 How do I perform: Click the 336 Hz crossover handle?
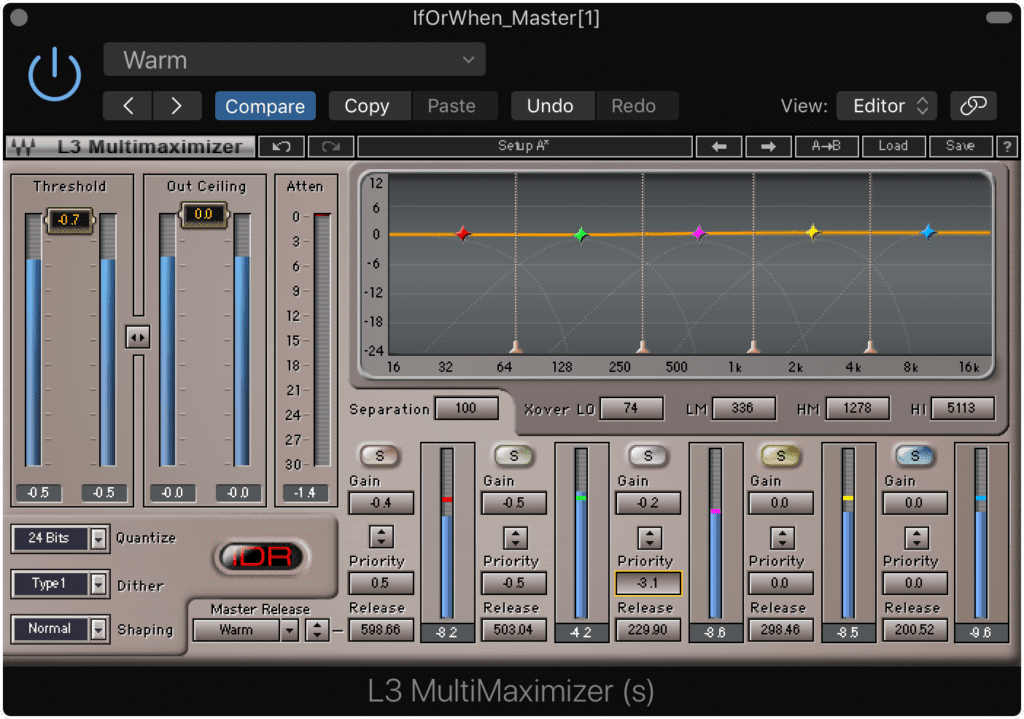click(643, 346)
